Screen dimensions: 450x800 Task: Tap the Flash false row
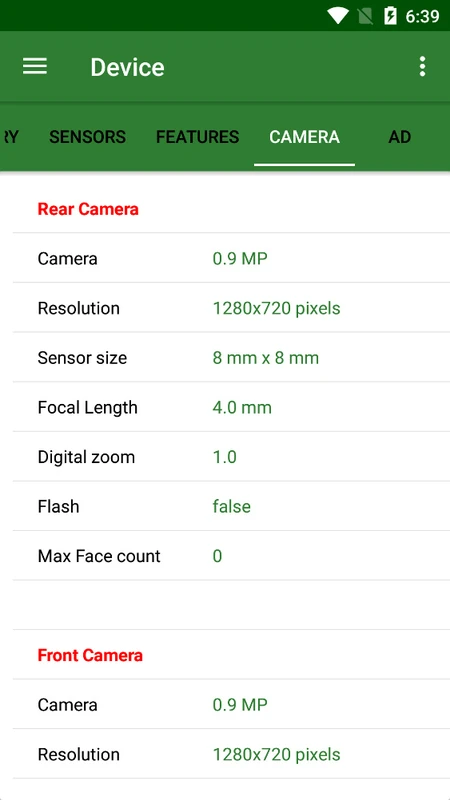[x=231, y=506]
